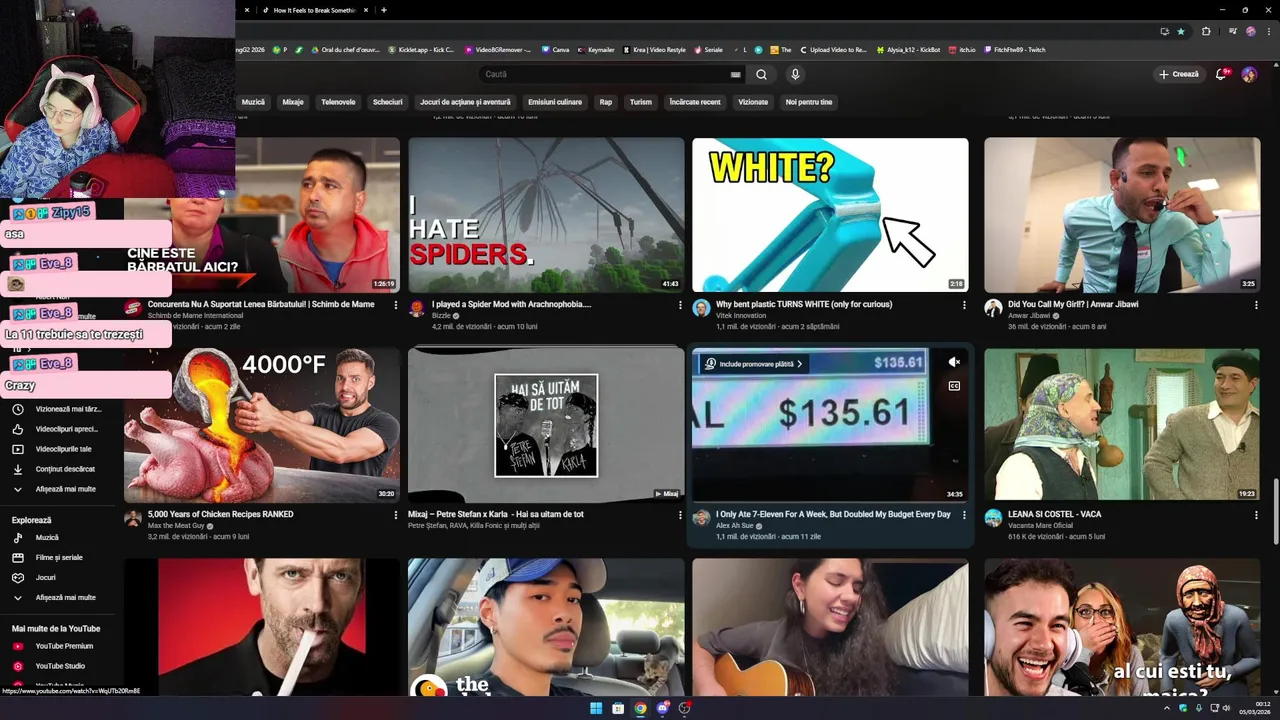Expand Afișează mai multe under Jocuri
Image resolution: width=1280 pixels, height=720 pixels.
pyautogui.click(x=58, y=598)
